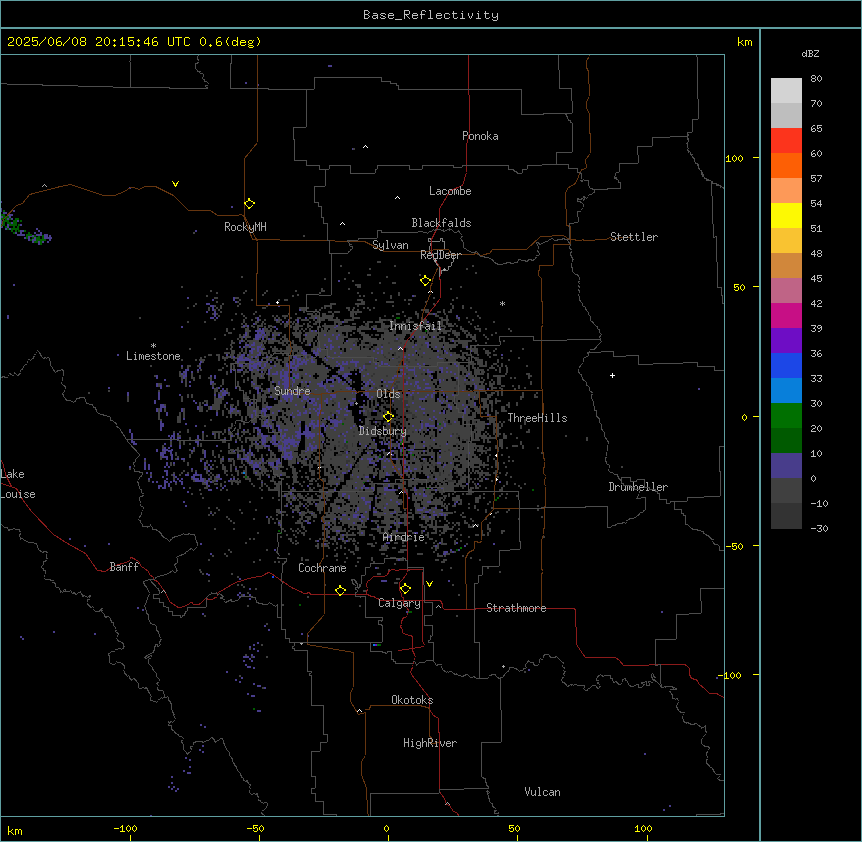Click the Didsbury city label
This screenshot has height=842, width=862.
[x=383, y=431]
